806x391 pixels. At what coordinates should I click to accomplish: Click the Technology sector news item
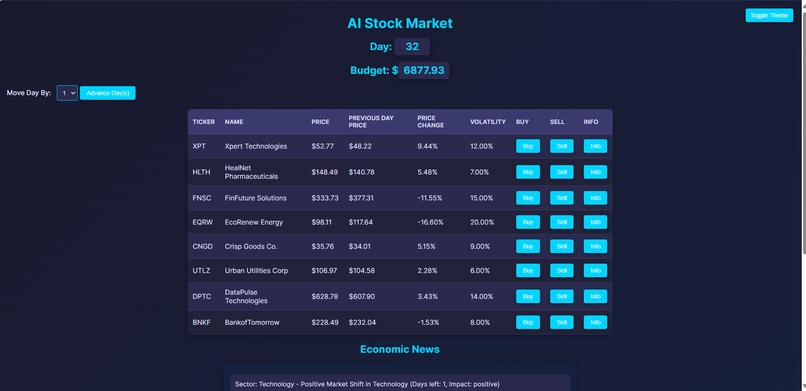click(400, 384)
